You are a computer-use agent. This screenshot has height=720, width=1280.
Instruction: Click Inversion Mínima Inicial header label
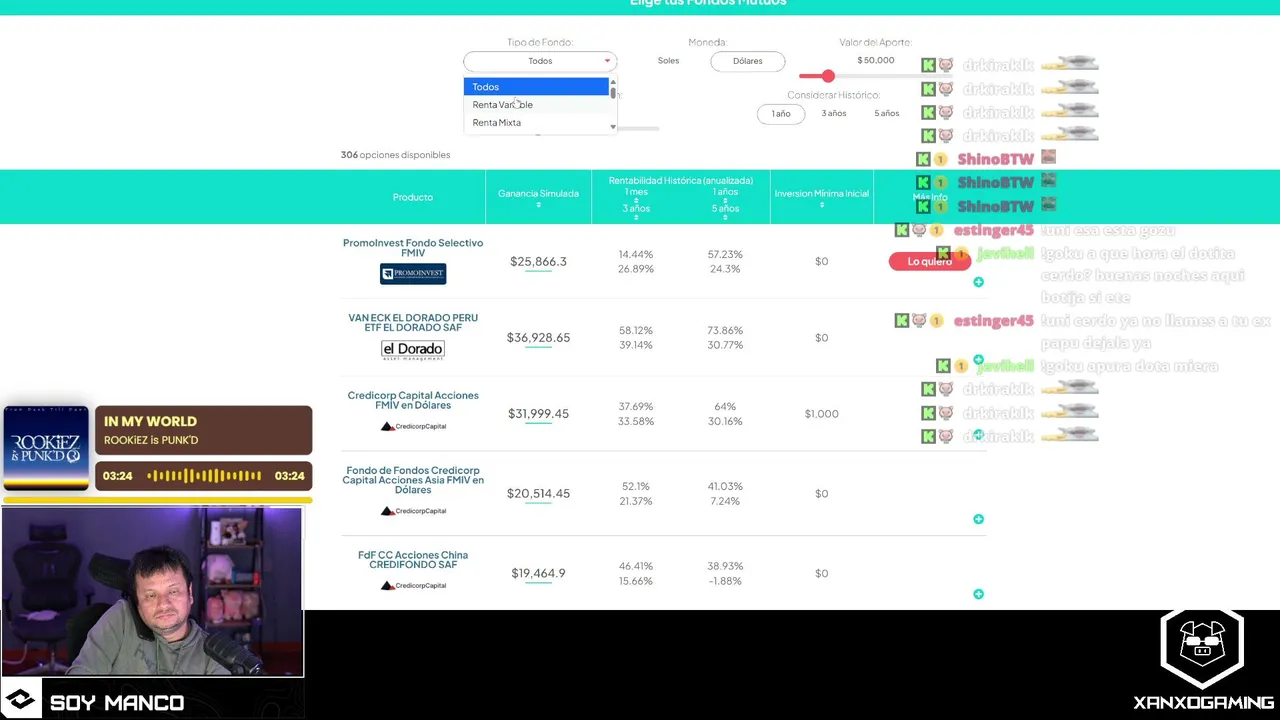coord(821,193)
